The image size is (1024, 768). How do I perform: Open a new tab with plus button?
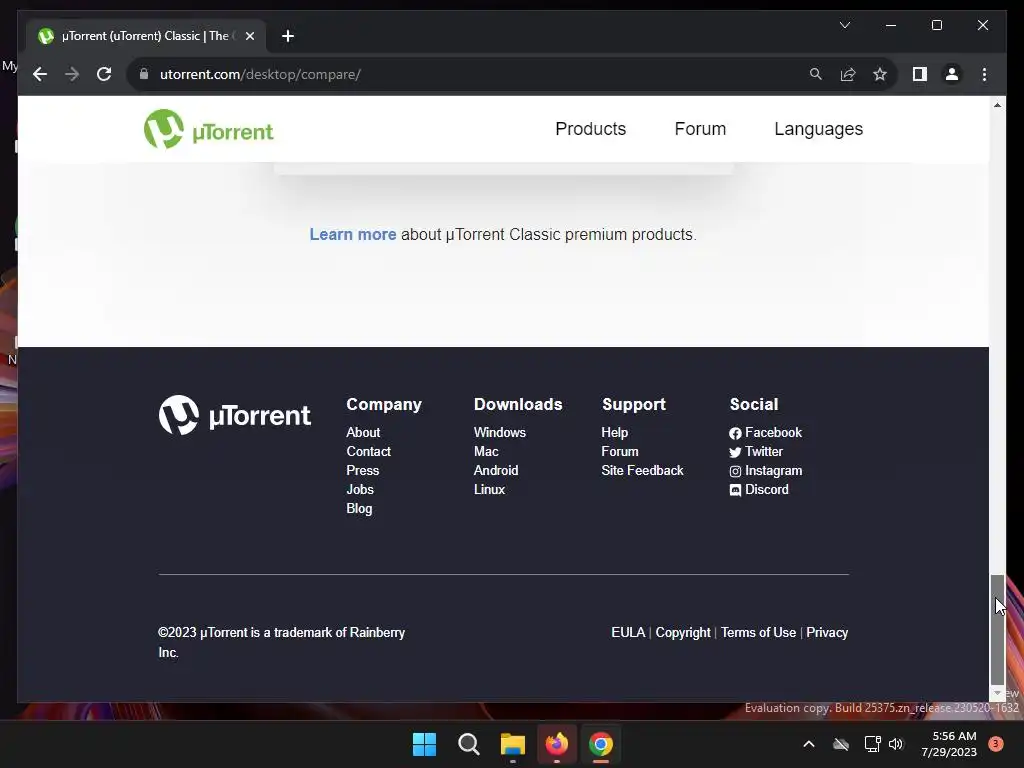pyautogui.click(x=288, y=36)
